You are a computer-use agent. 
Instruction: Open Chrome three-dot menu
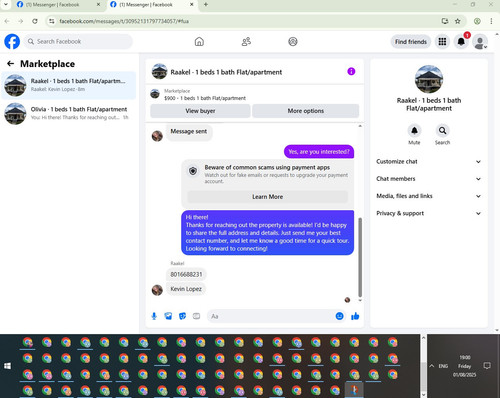click(491, 21)
